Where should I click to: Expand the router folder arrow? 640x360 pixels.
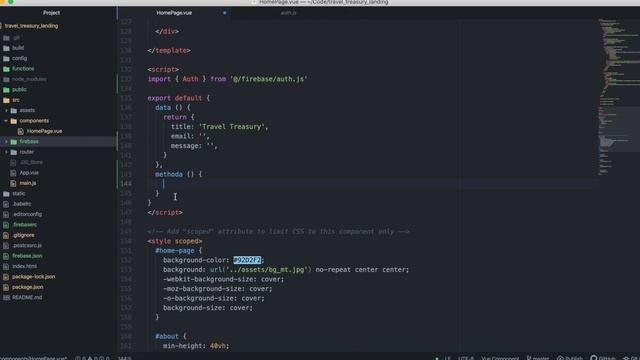(6, 152)
